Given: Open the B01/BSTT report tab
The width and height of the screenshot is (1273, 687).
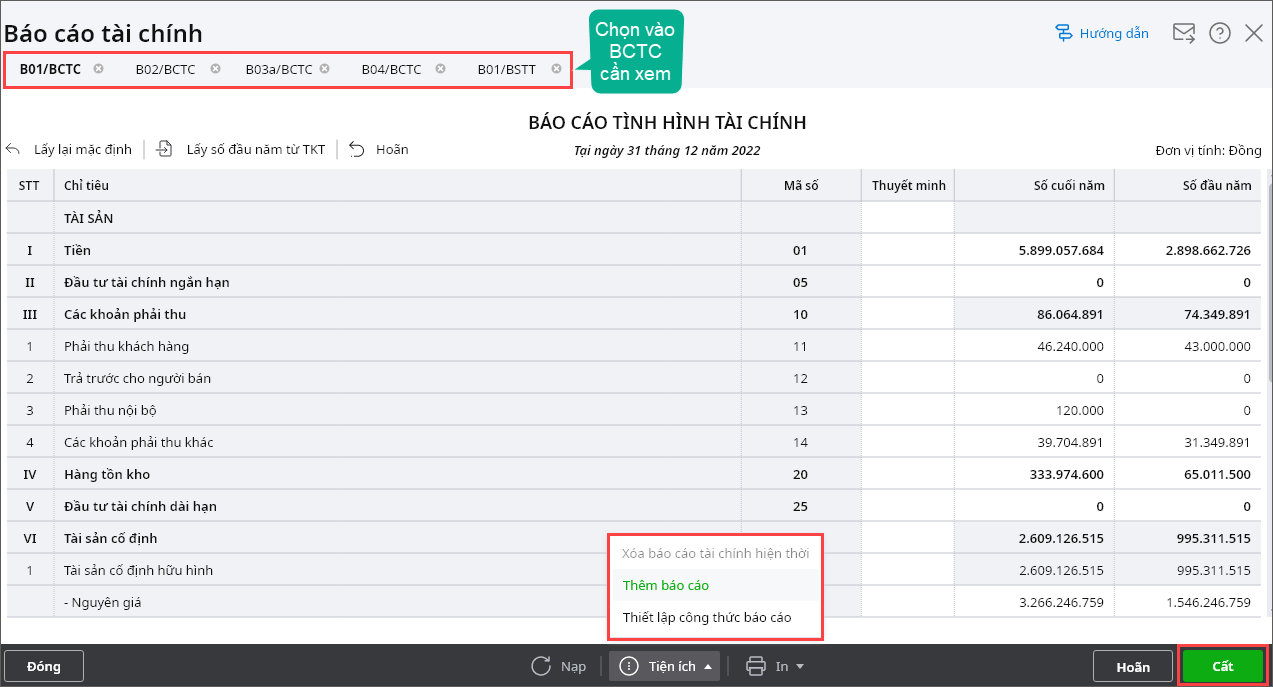Looking at the screenshot, I should 506,69.
